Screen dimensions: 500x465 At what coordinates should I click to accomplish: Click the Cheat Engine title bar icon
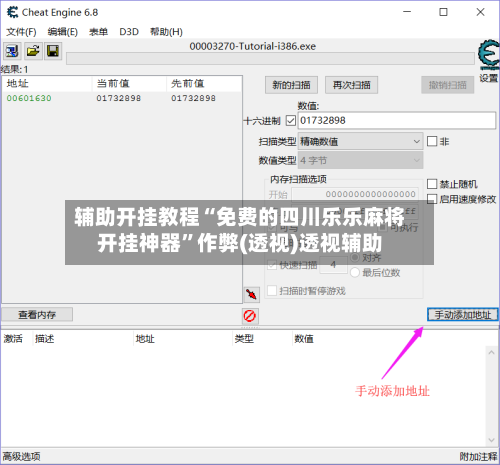pos(13,12)
